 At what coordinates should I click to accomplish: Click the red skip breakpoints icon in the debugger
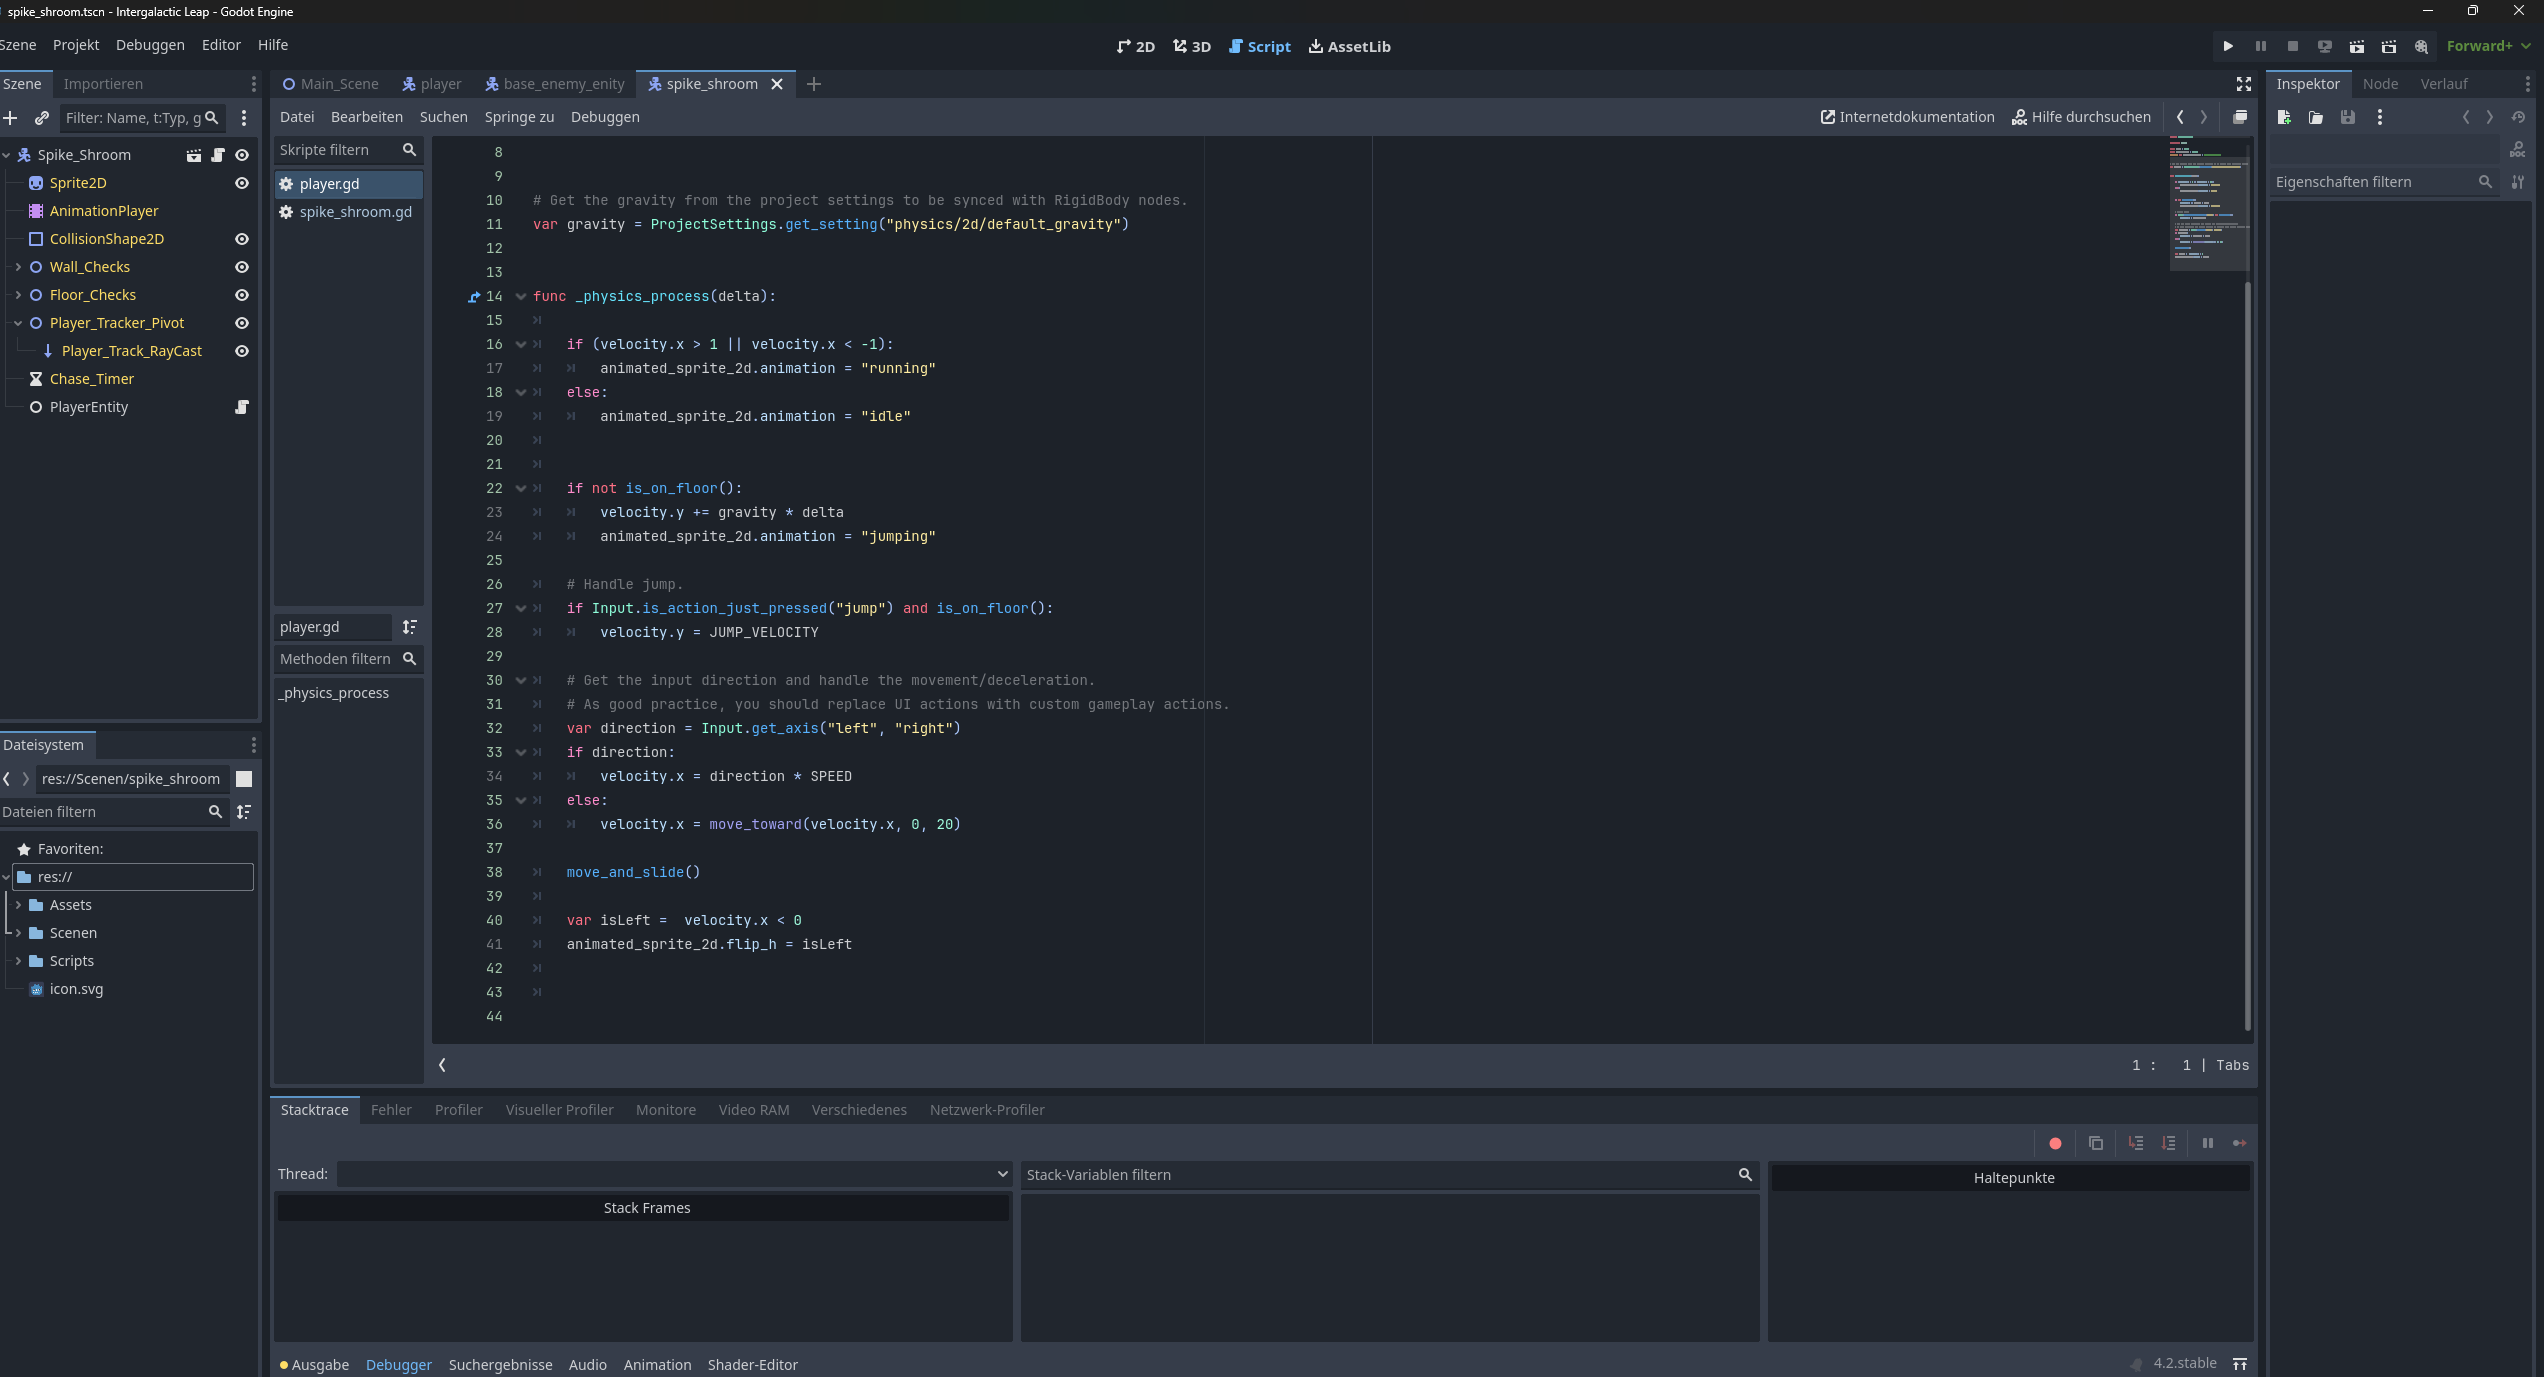click(2055, 1143)
